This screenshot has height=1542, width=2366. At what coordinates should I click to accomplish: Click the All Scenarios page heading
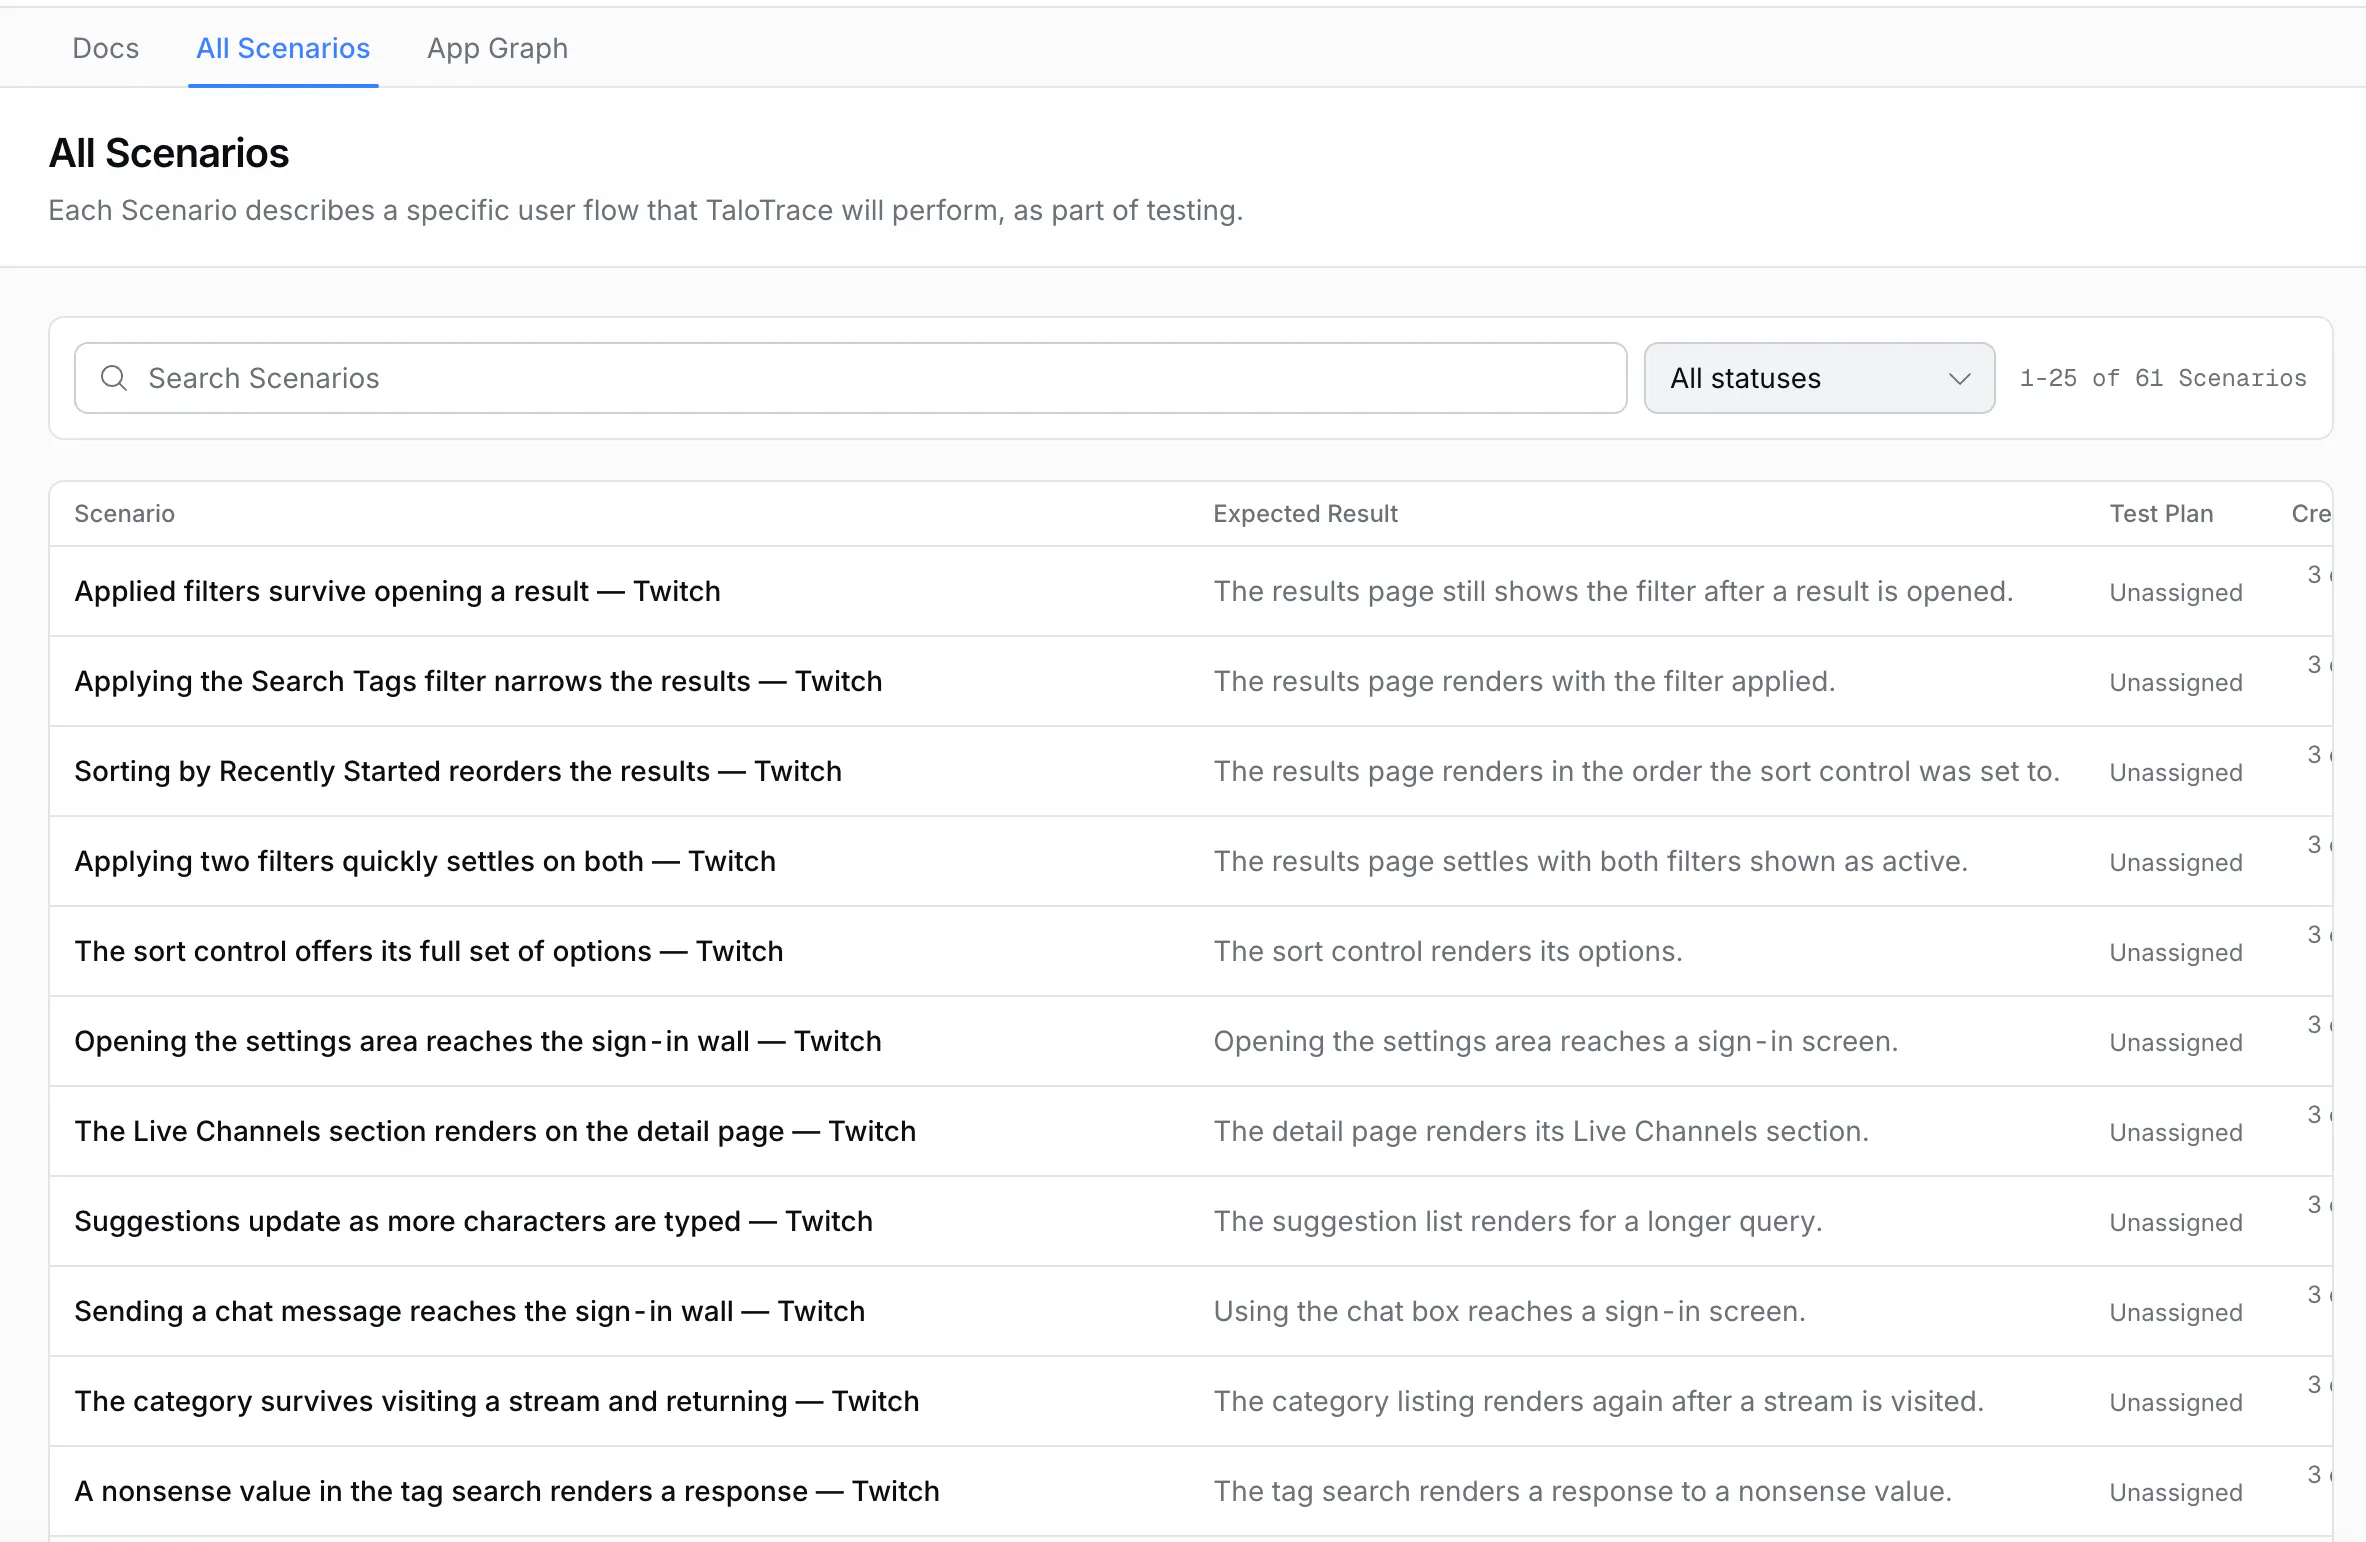(x=169, y=153)
